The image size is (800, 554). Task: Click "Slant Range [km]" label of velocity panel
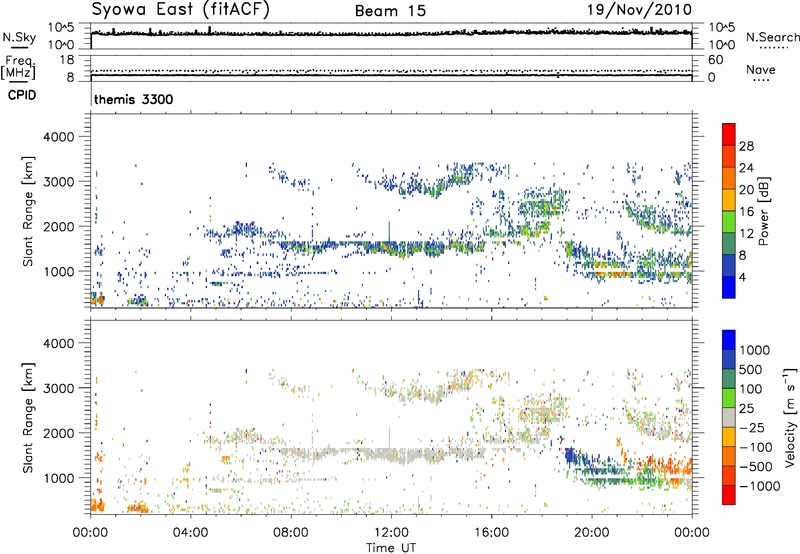(x=28, y=417)
